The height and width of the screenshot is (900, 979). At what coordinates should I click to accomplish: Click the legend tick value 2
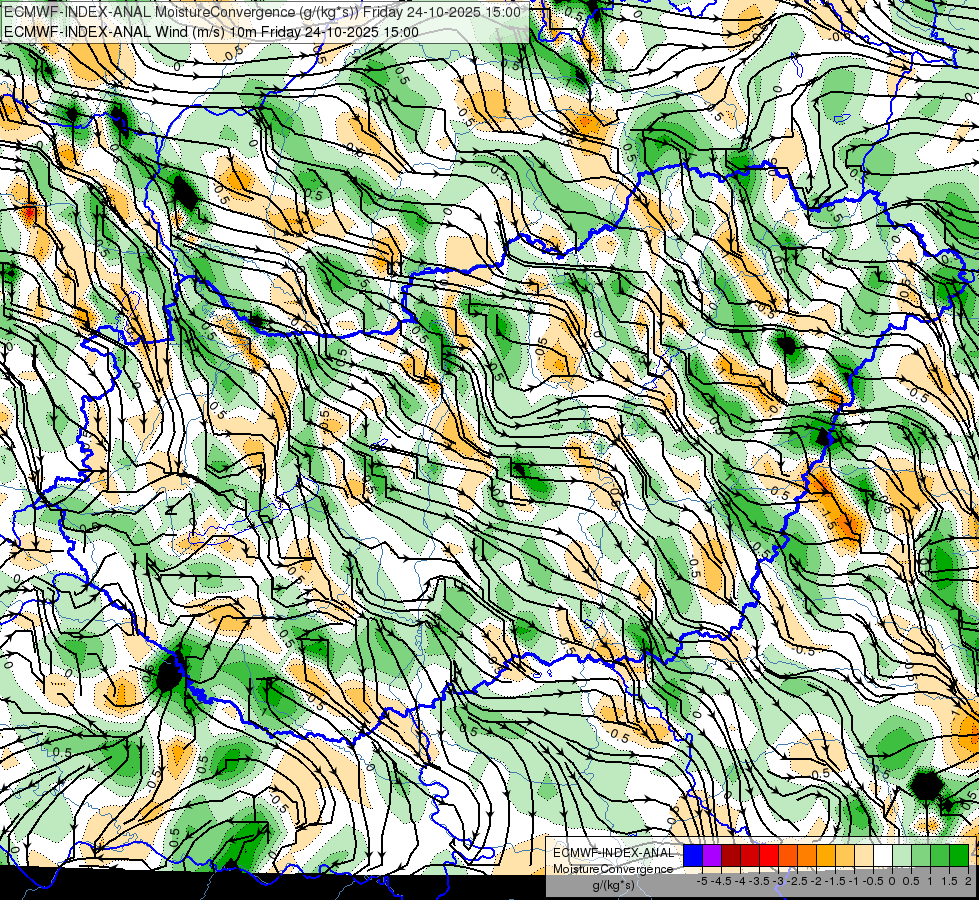(x=968, y=881)
